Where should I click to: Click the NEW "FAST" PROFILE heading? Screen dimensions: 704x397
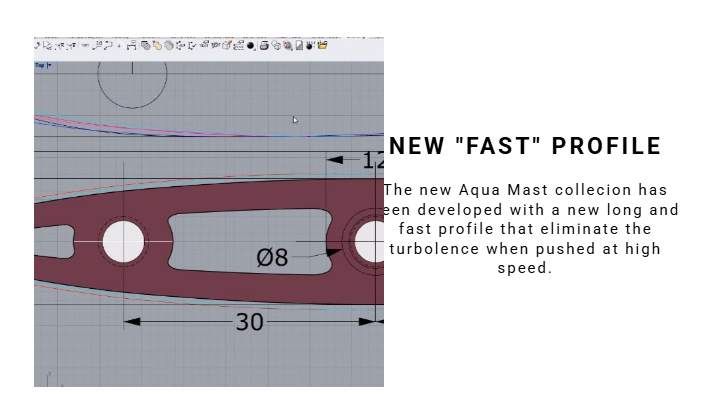coord(525,146)
